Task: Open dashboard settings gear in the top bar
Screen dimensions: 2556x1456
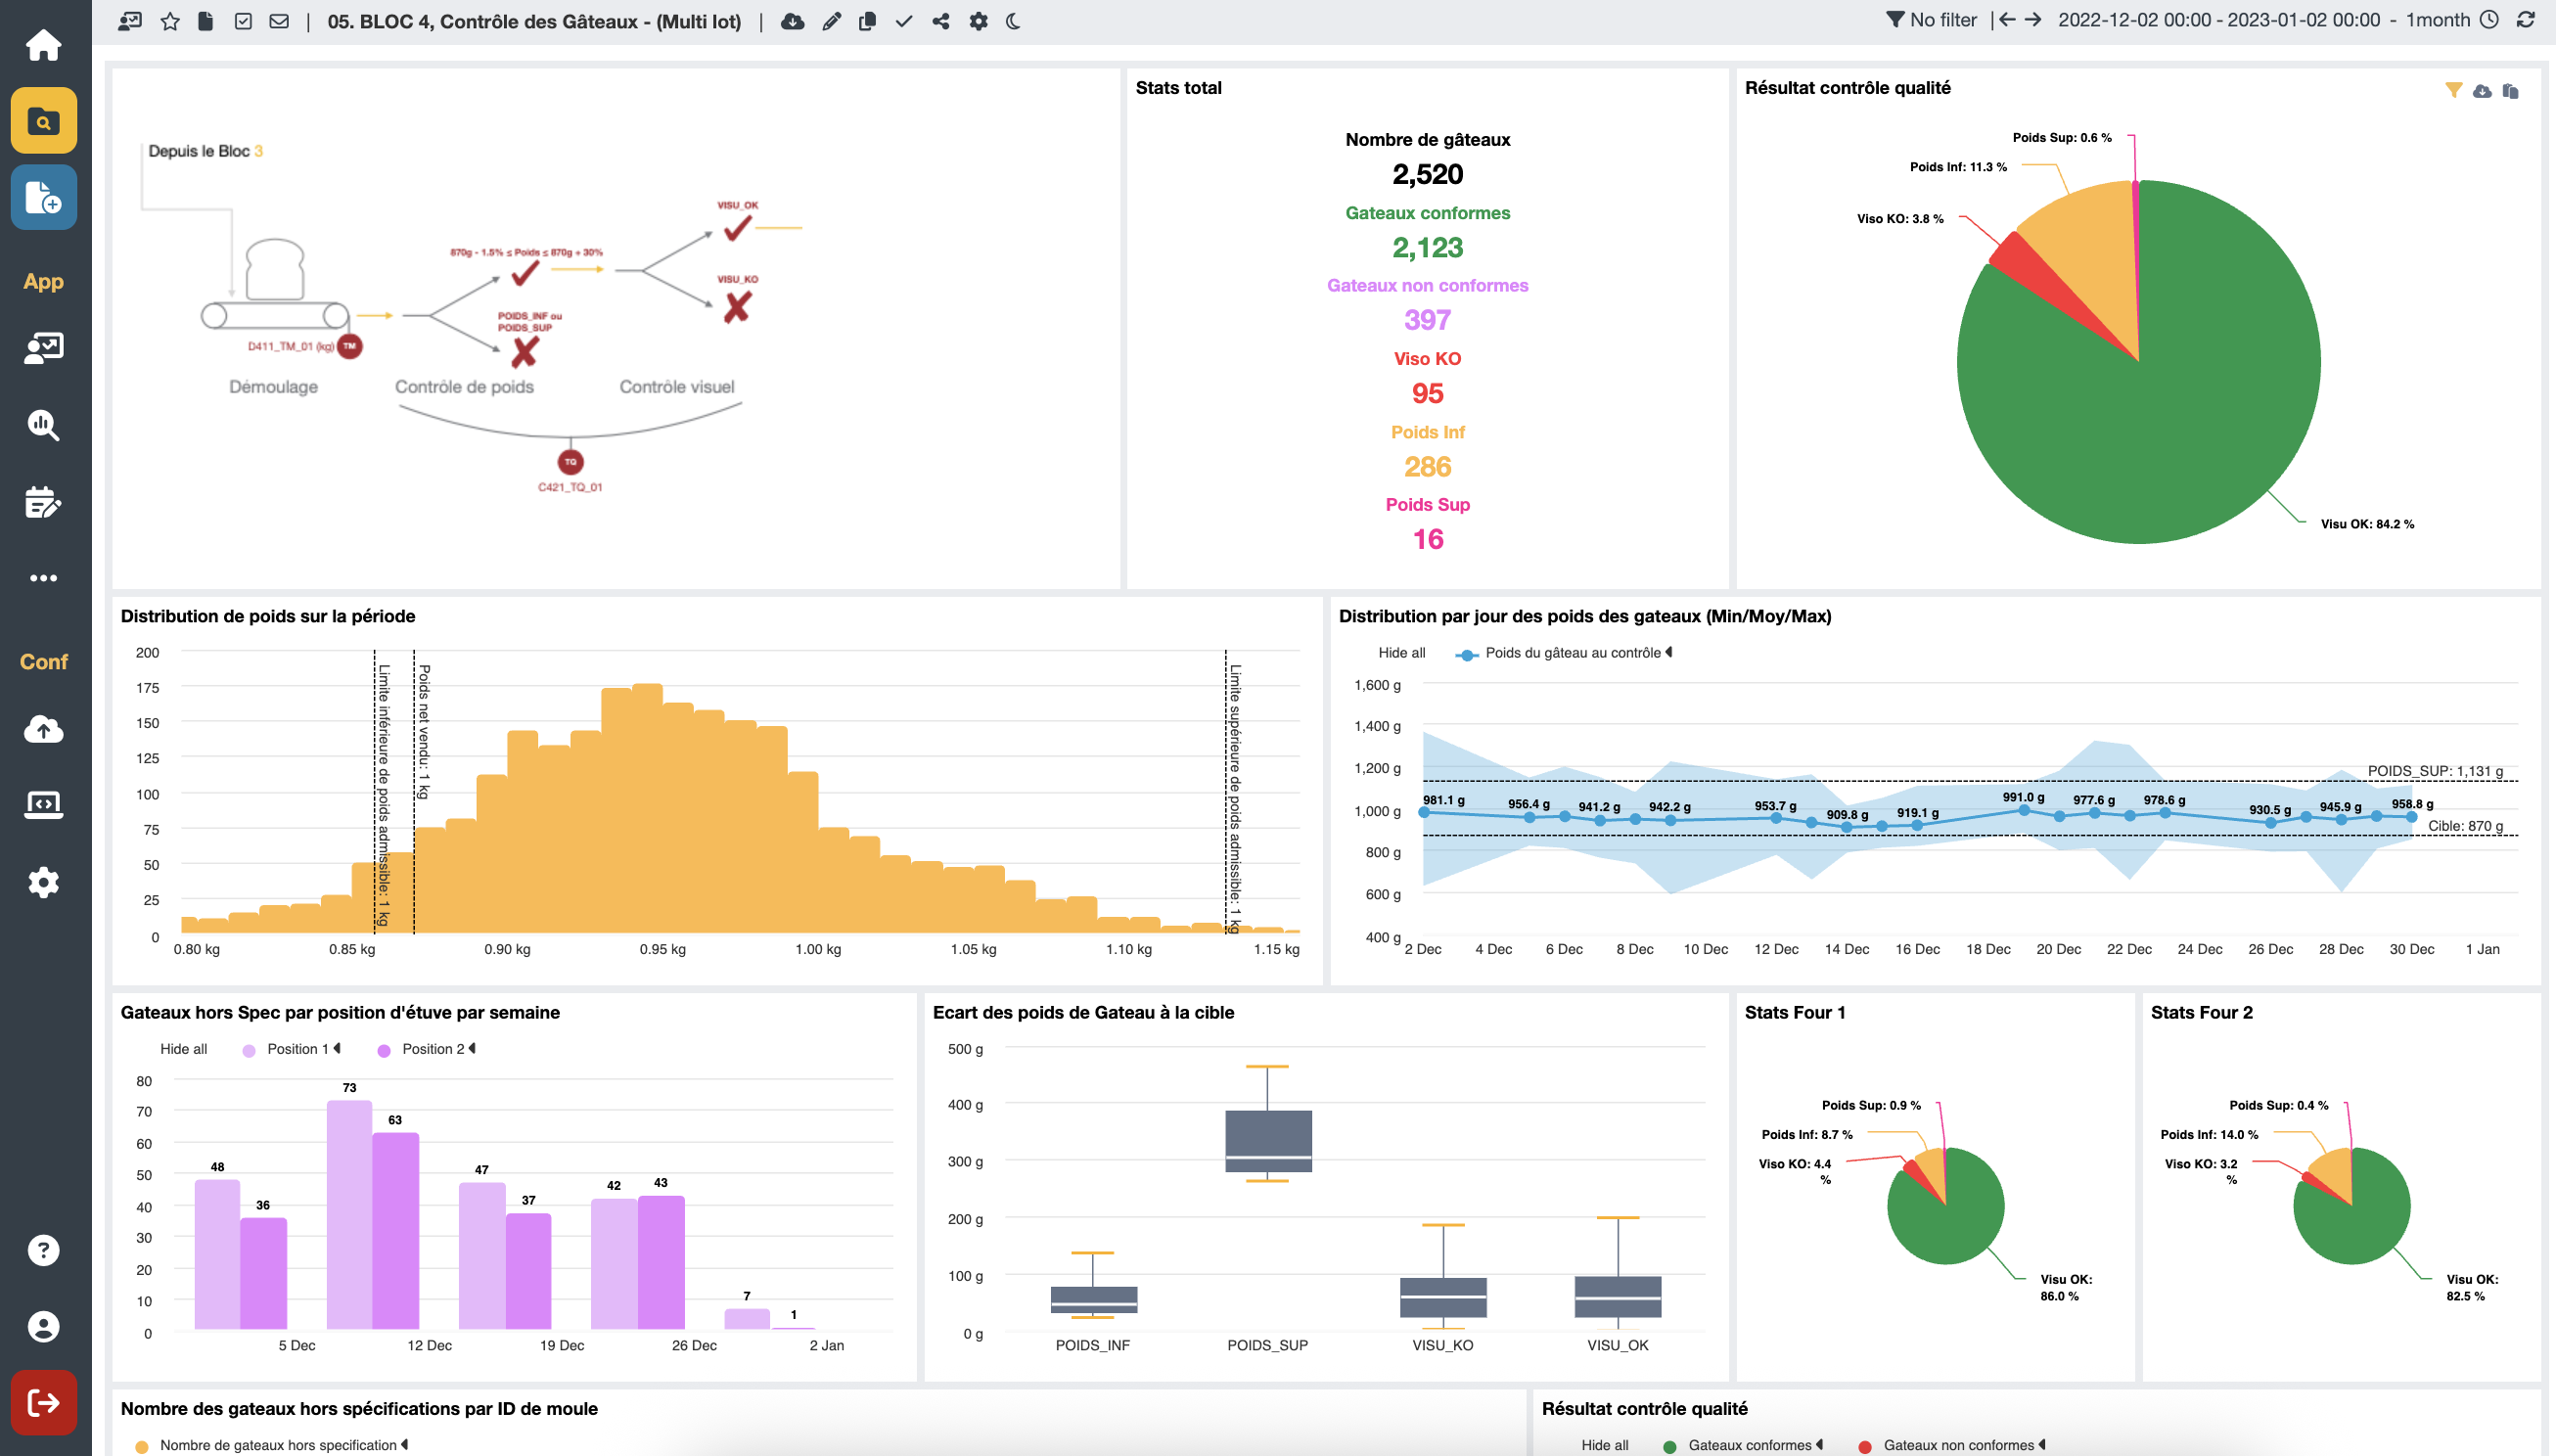Action: pyautogui.click(x=978, y=21)
